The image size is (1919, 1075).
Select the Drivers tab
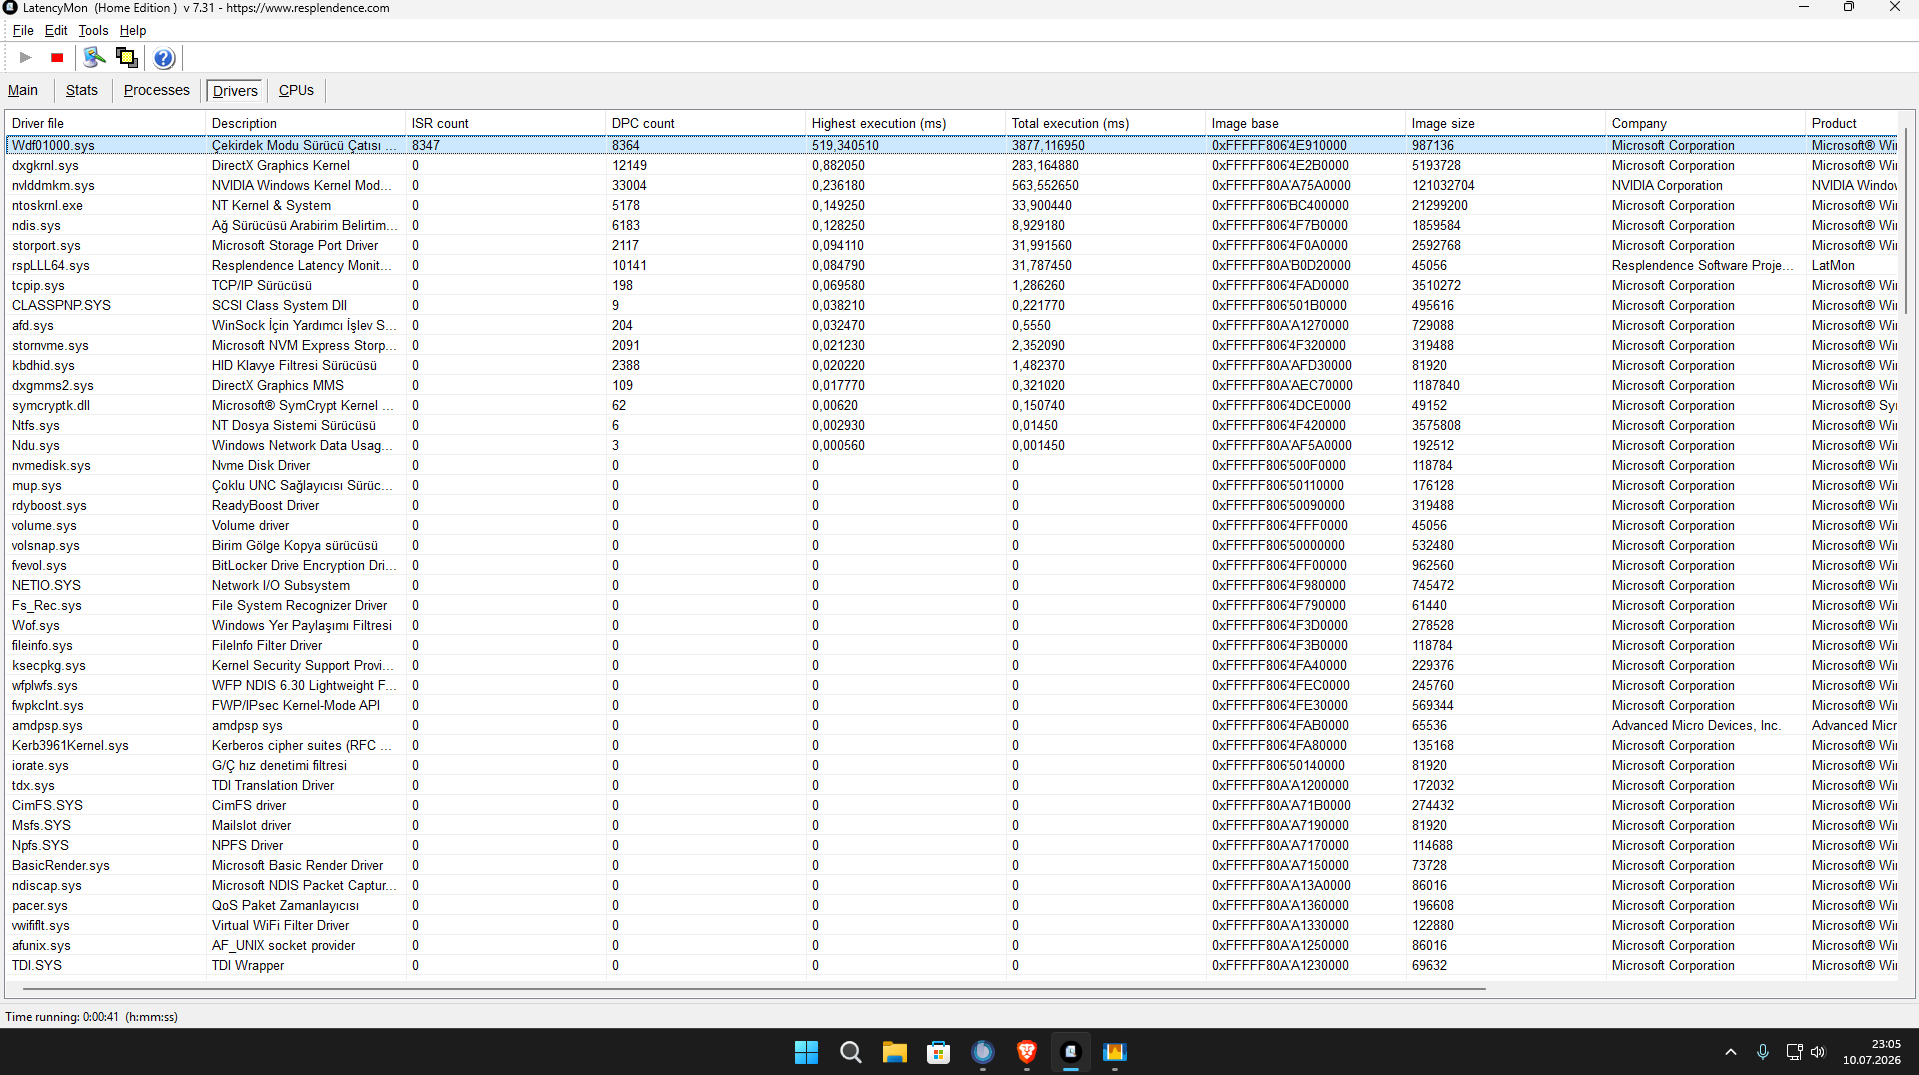point(235,91)
